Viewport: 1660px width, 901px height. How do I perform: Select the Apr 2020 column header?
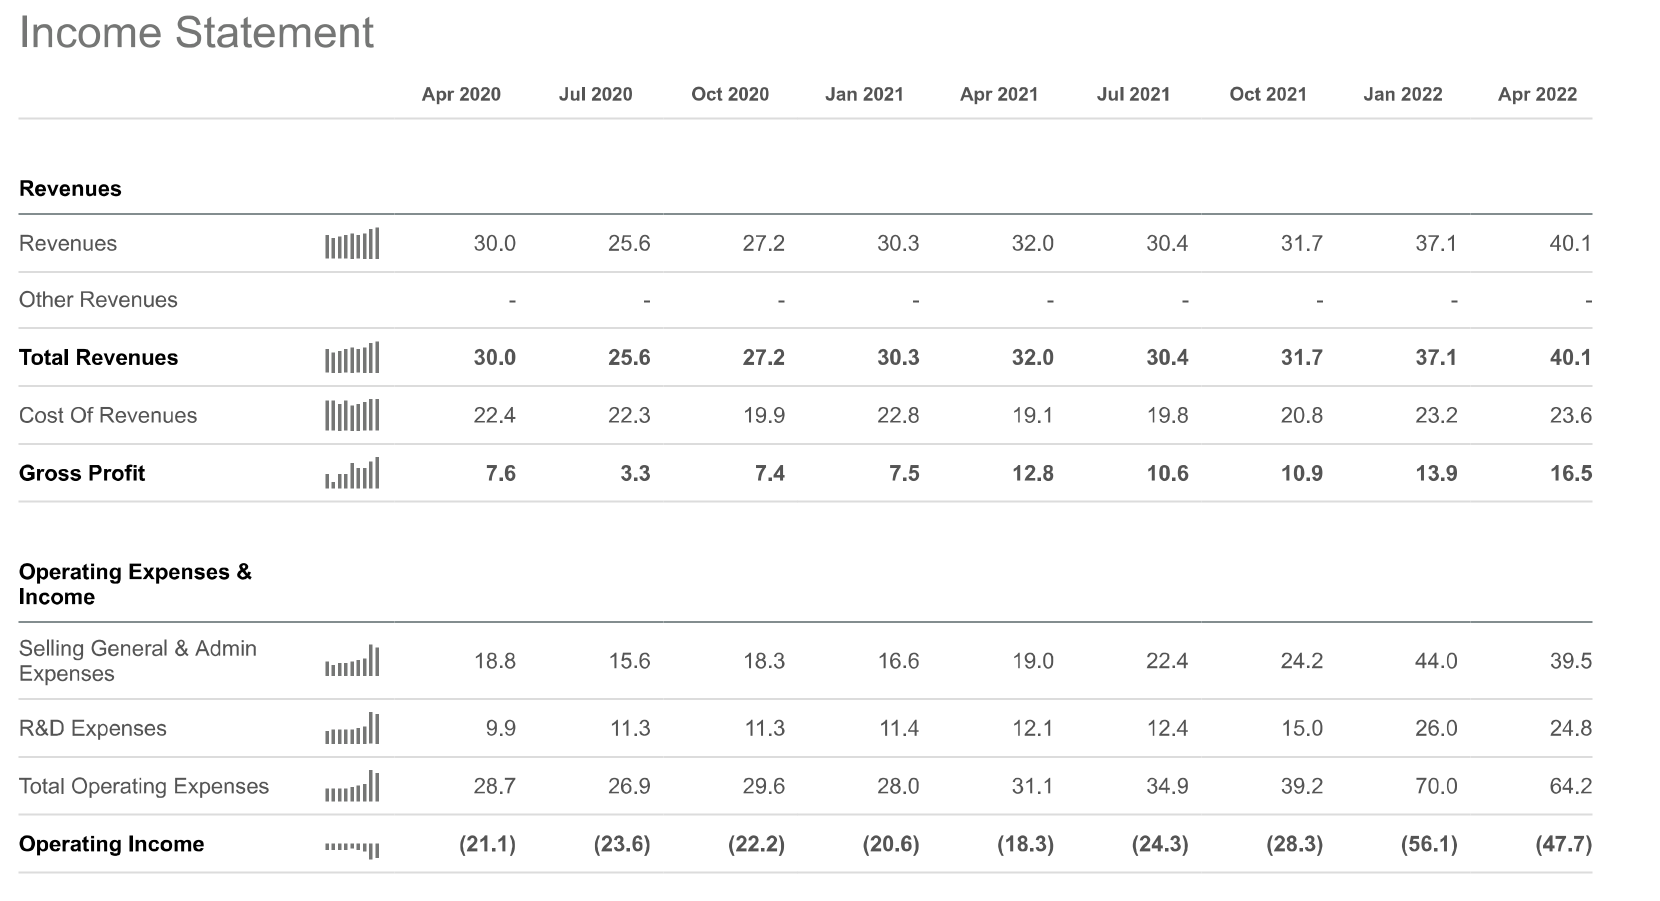(461, 94)
